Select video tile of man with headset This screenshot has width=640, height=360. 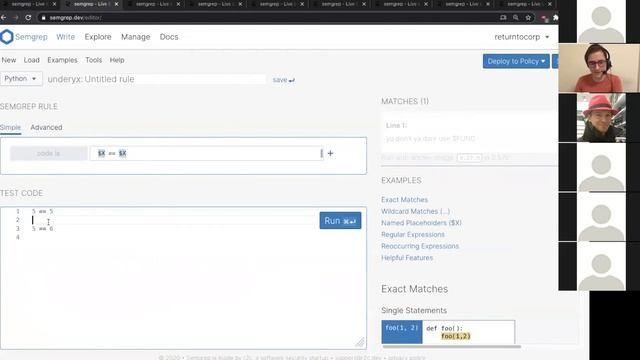(x=599, y=68)
